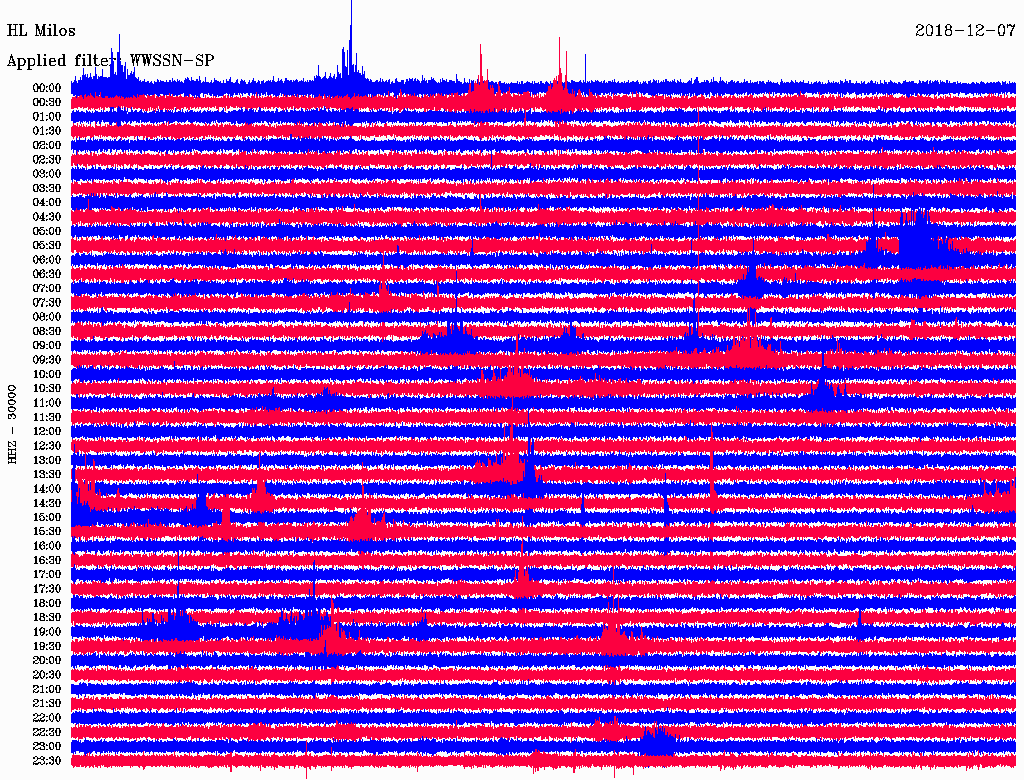Select the 06:00 time label
1024x780 pixels.
(x=47, y=260)
